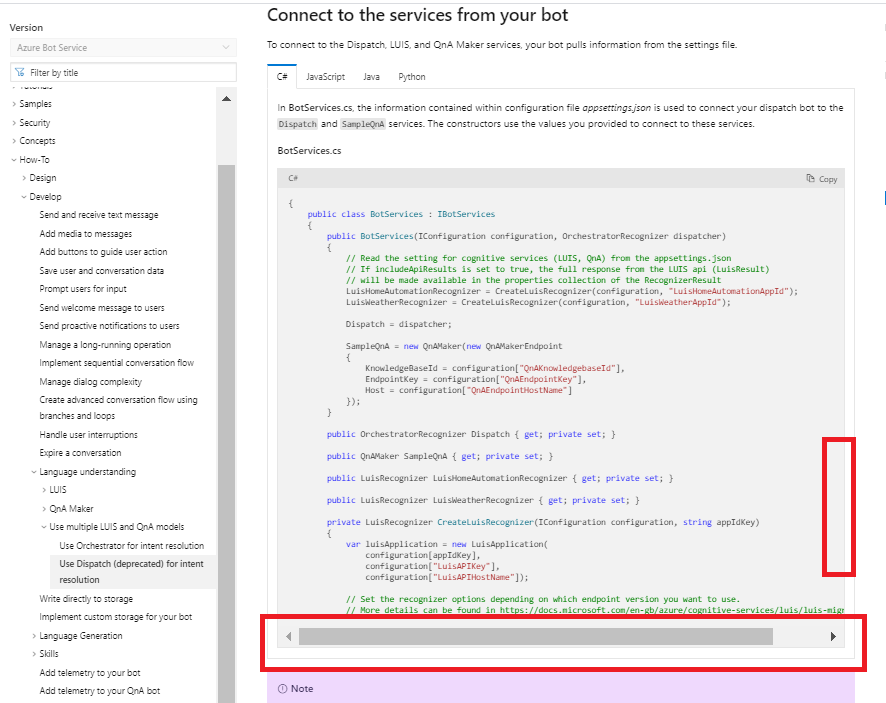The height and width of the screenshot is (703, 886).
Task: Open Add media to messages
Action: point(86,233)
